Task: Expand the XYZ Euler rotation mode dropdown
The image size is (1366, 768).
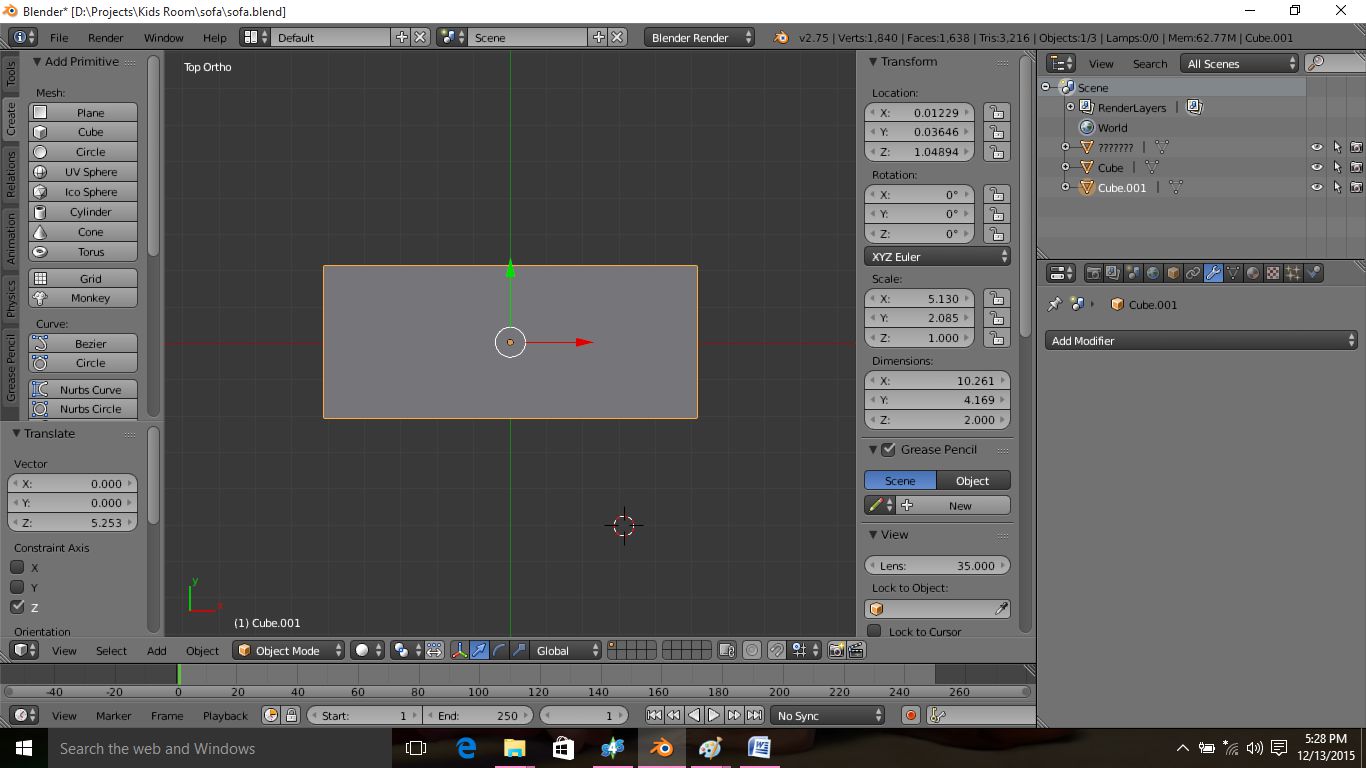Action: (938, 257)
